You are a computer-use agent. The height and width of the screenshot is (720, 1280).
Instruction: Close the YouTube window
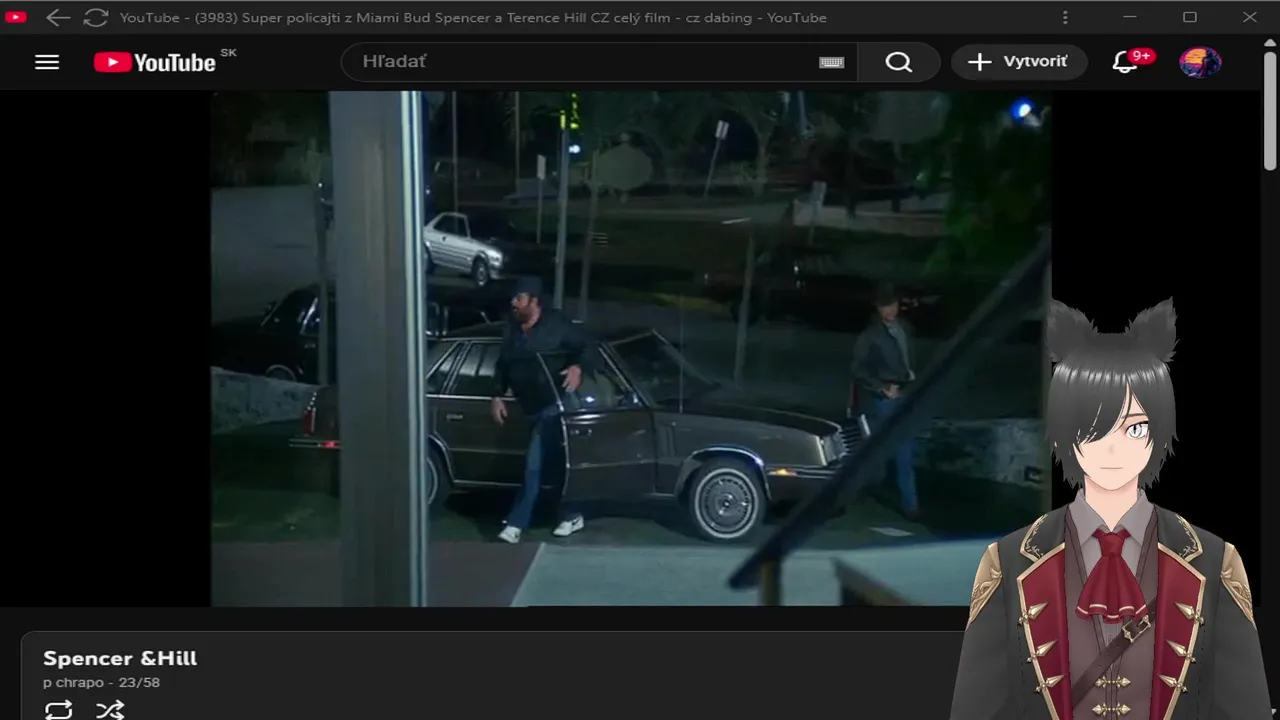[x=1250, y=17]
